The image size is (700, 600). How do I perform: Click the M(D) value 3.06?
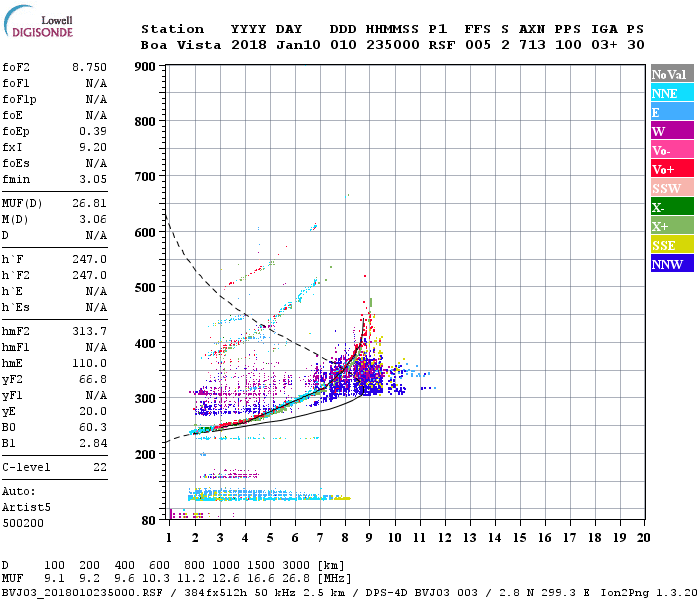click(93, 220)
